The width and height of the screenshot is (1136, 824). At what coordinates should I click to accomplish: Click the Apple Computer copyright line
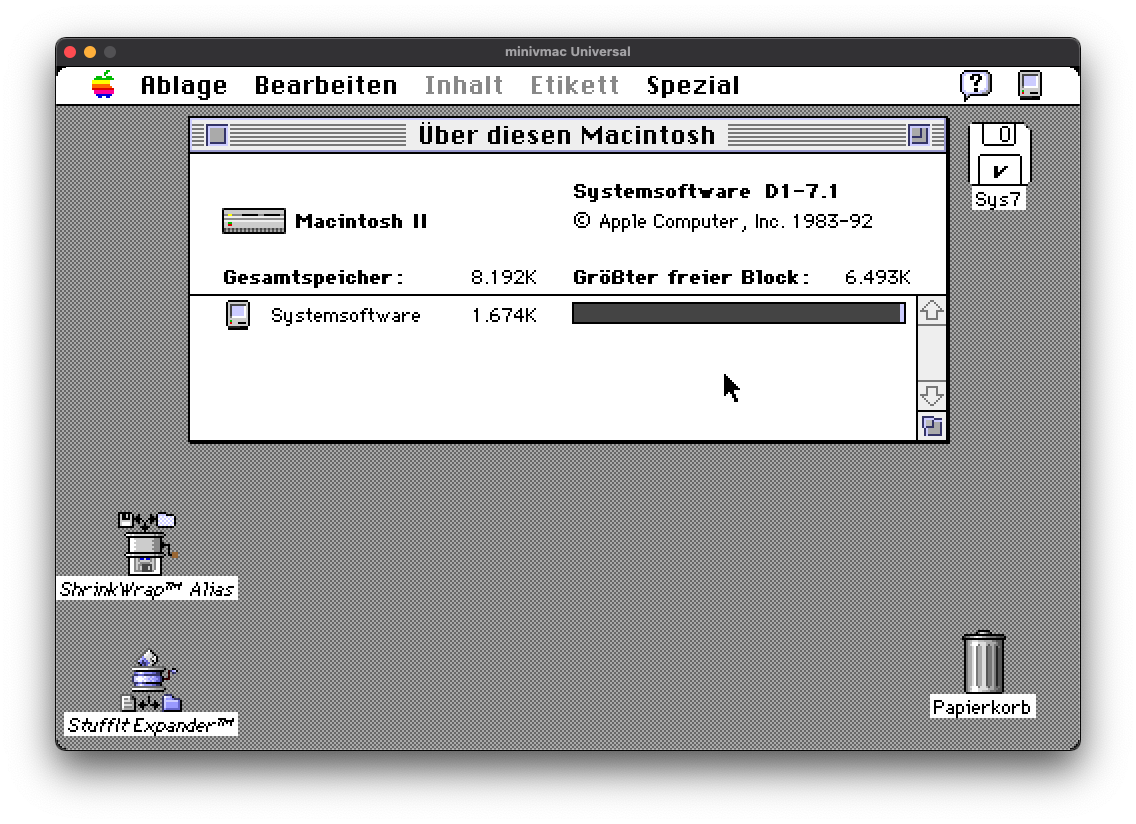click(722, 221)
